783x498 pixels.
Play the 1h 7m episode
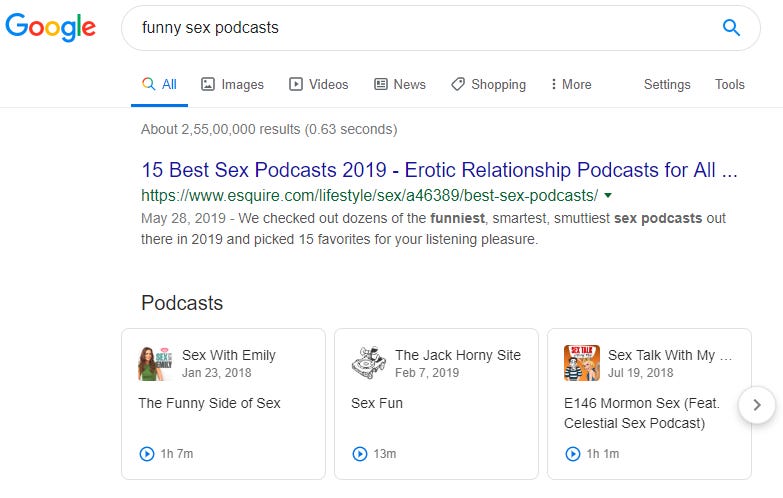click(147, 454)
